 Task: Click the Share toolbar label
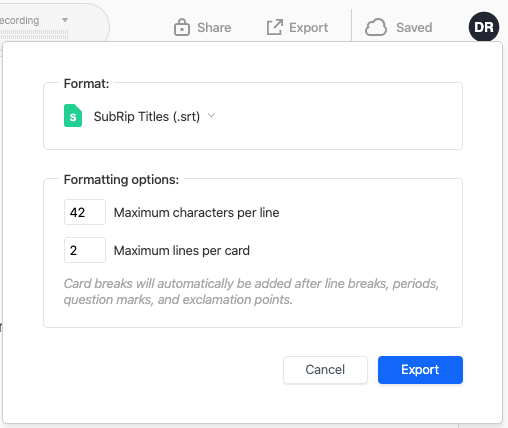214,27
